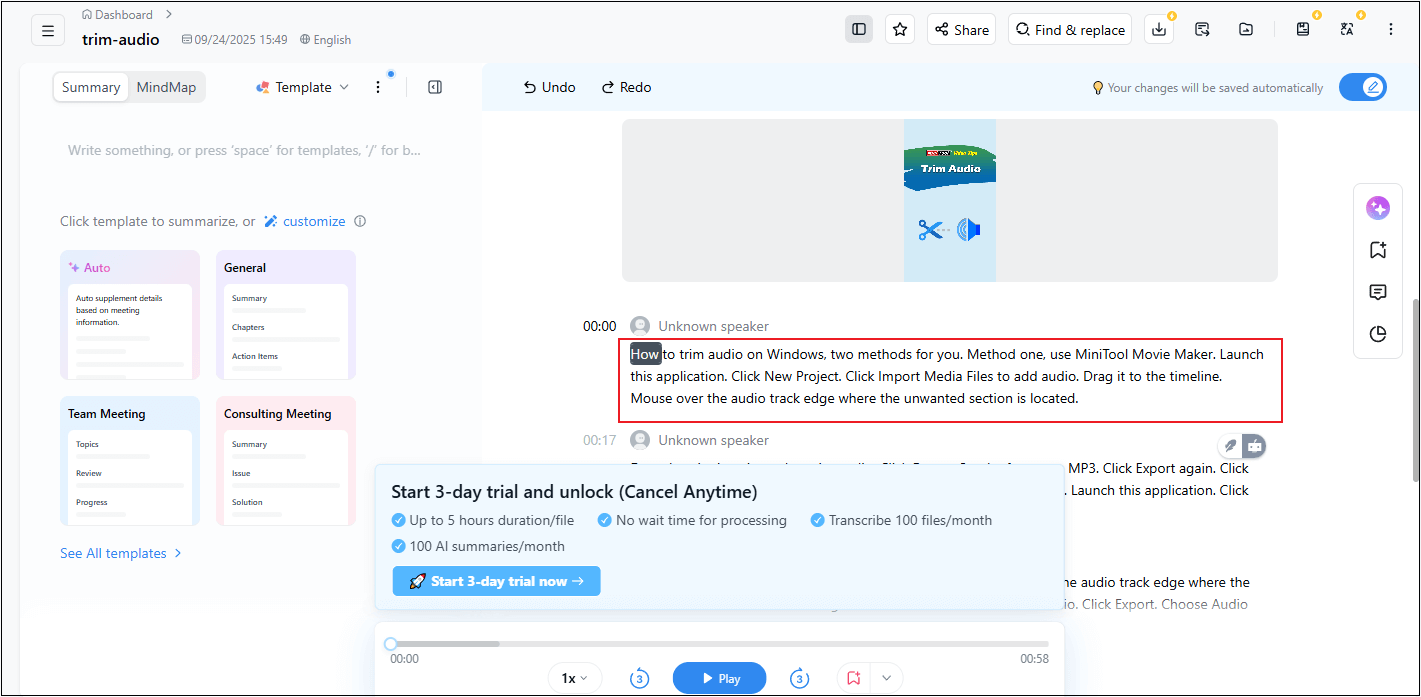1421x697 pixels.
Task: Click the audio progress slider handle
Action: click(x=391, y=644)
